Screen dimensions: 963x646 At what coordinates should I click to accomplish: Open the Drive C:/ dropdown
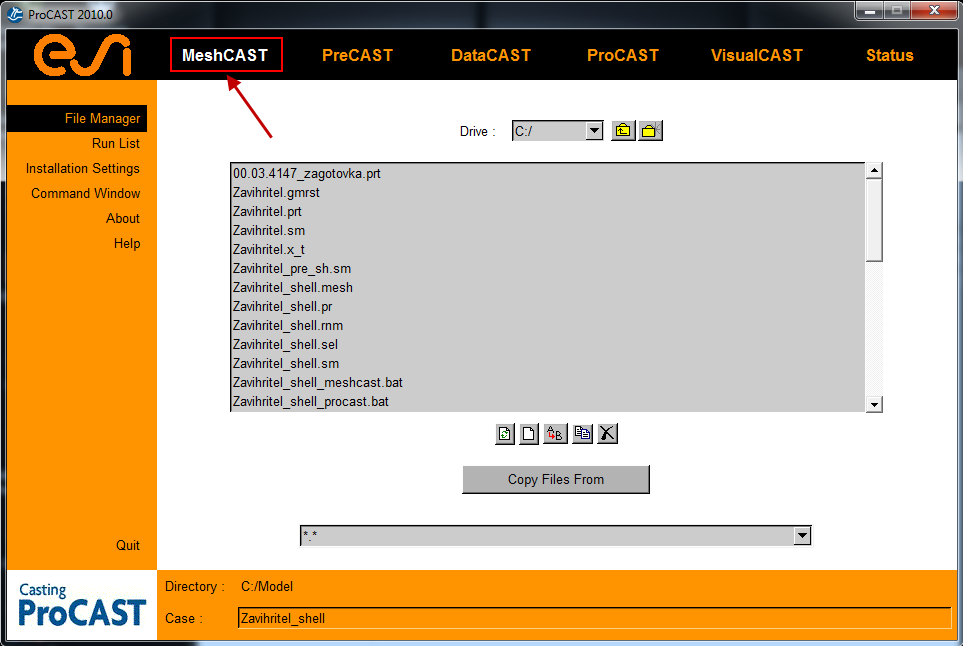(x=593, y=131)
